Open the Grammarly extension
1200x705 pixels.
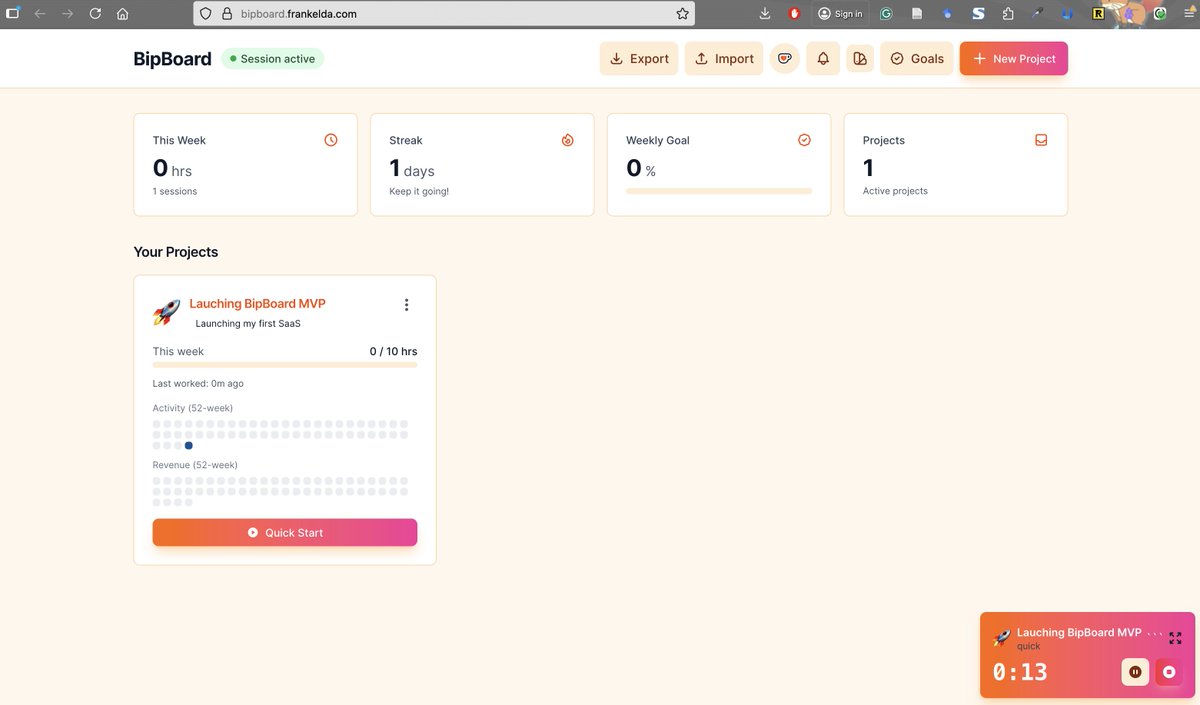[x=886, y=14]
